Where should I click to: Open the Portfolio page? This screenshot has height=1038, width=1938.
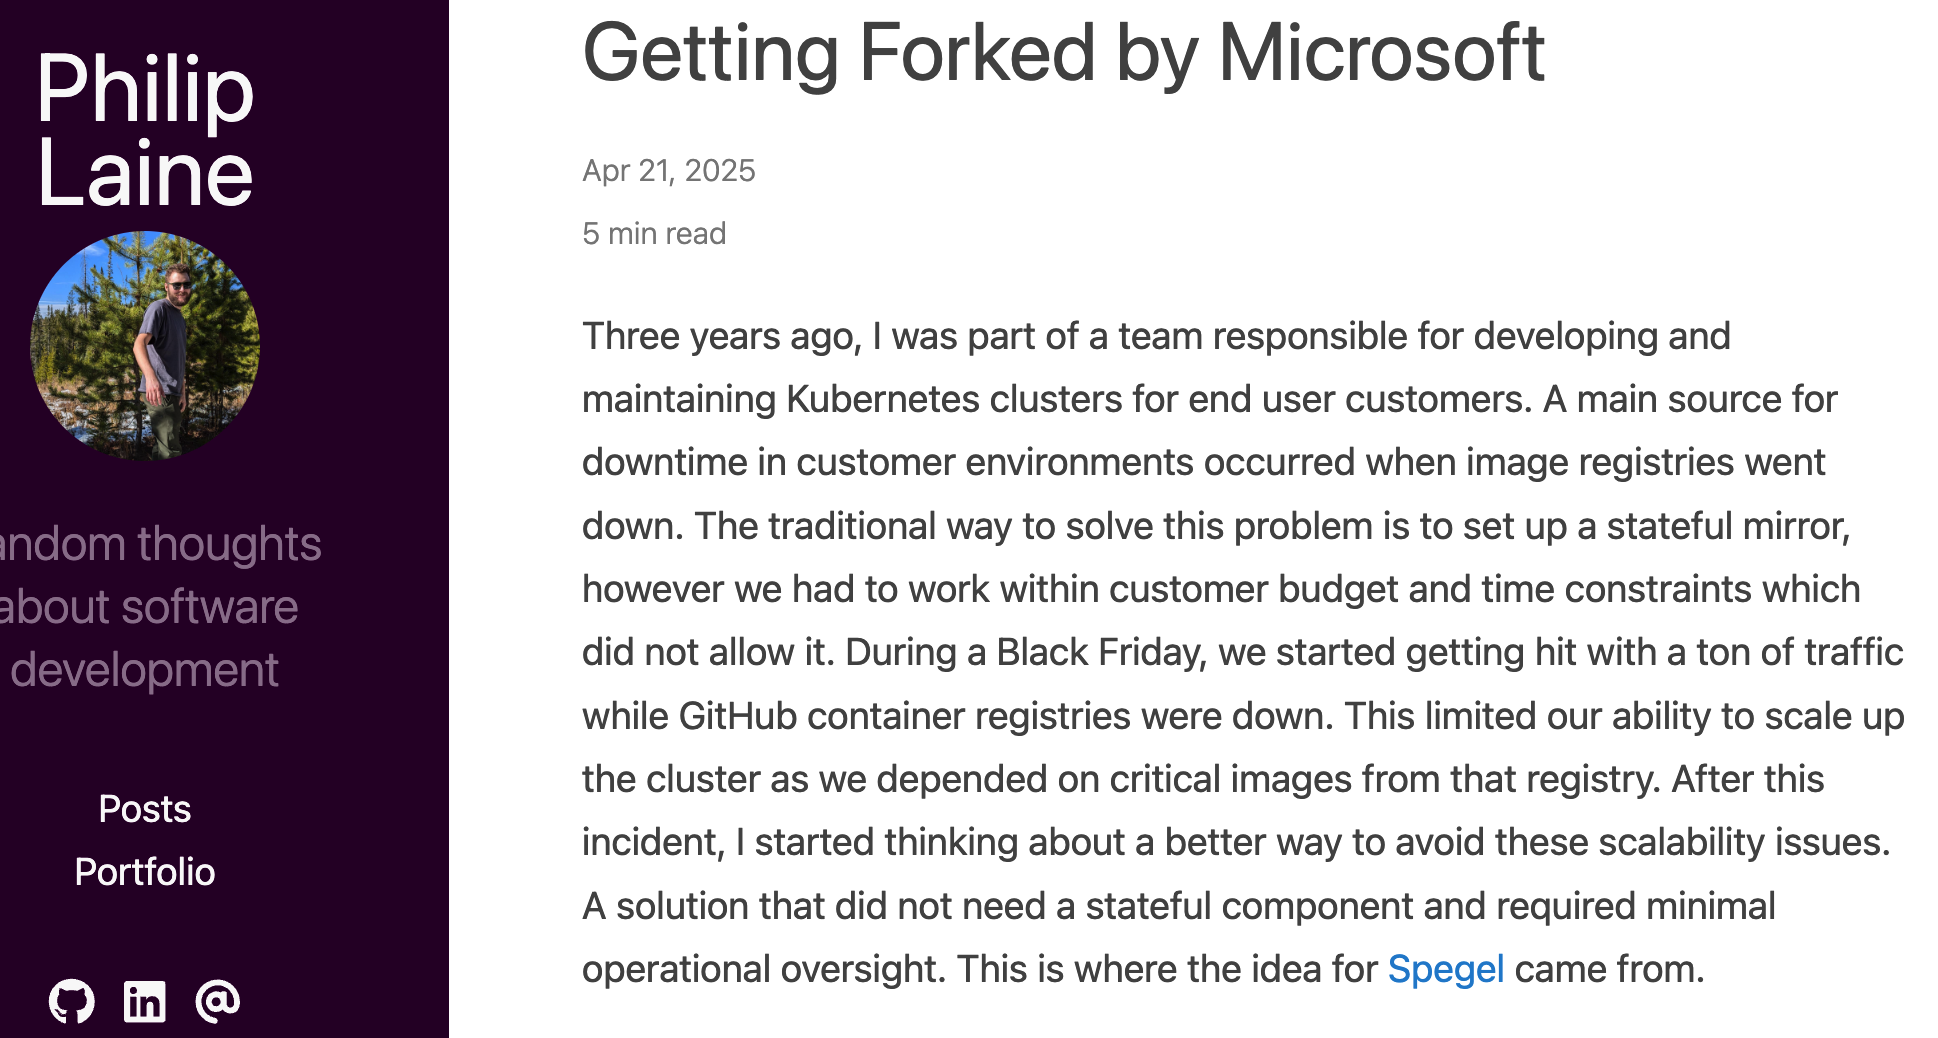[145, 872]
